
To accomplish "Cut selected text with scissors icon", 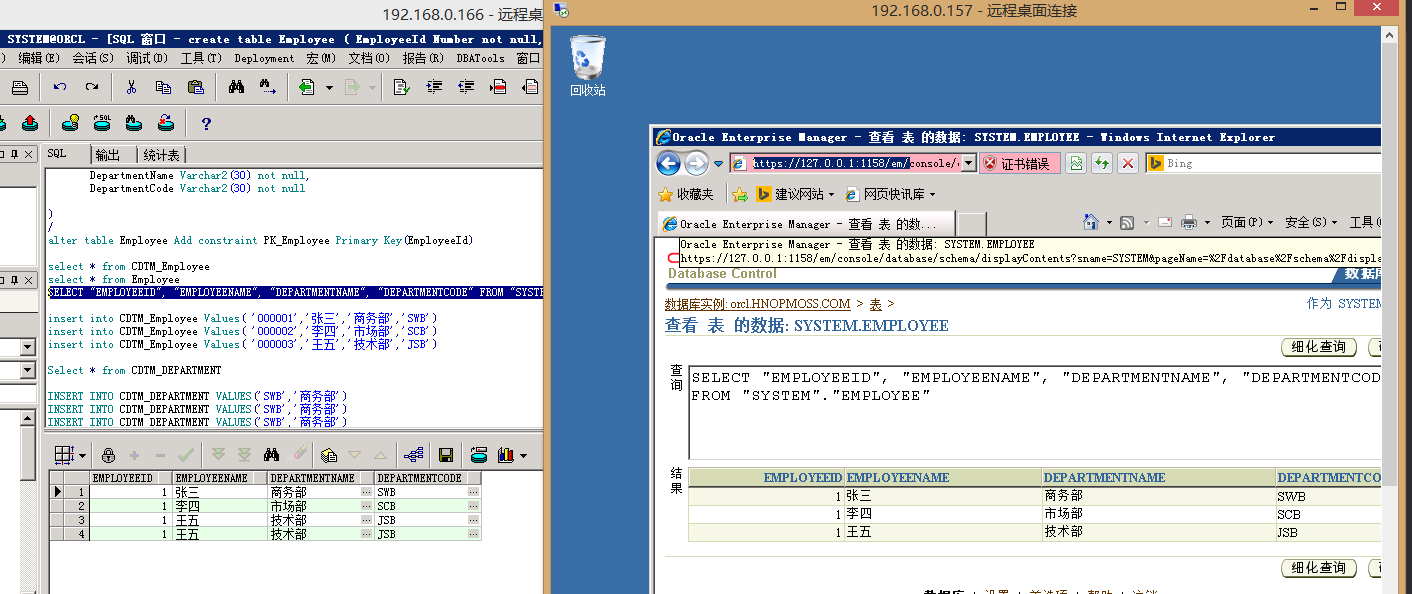I will click(131, 87).
